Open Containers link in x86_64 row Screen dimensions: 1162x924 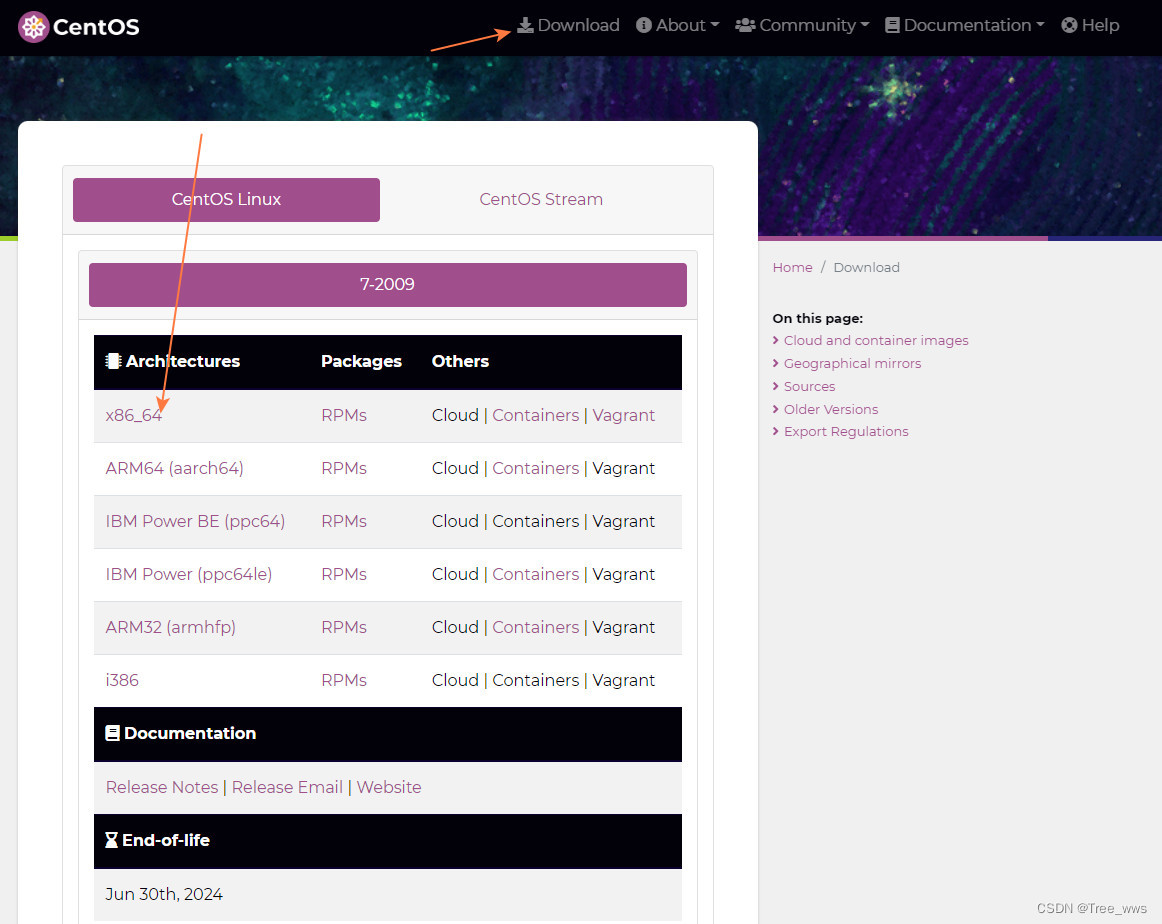click(x=536, y=415)
